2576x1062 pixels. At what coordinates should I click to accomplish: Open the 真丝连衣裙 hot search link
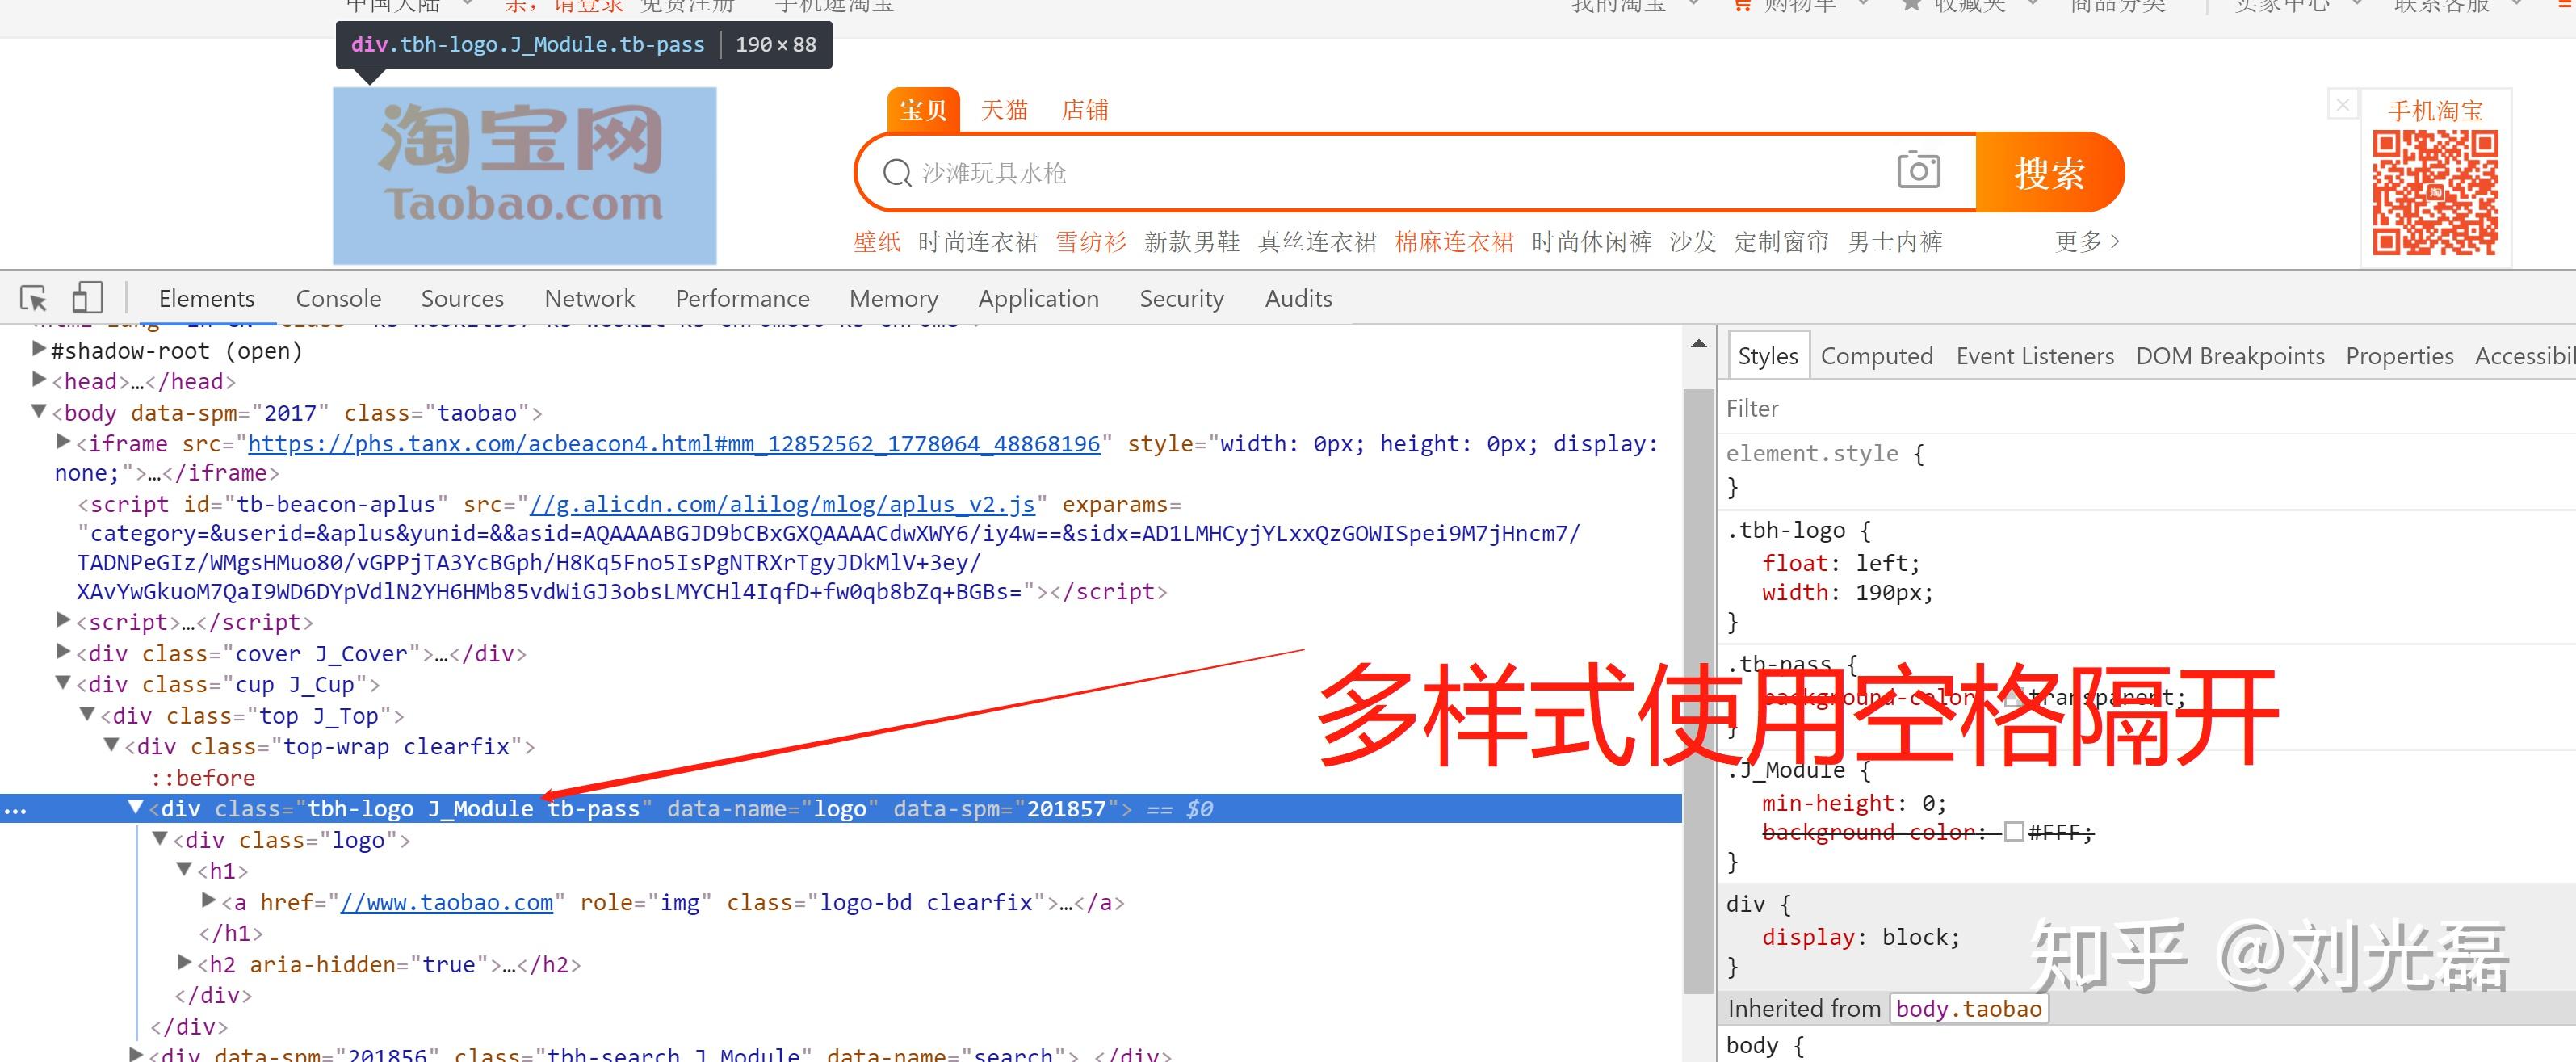1317,242
